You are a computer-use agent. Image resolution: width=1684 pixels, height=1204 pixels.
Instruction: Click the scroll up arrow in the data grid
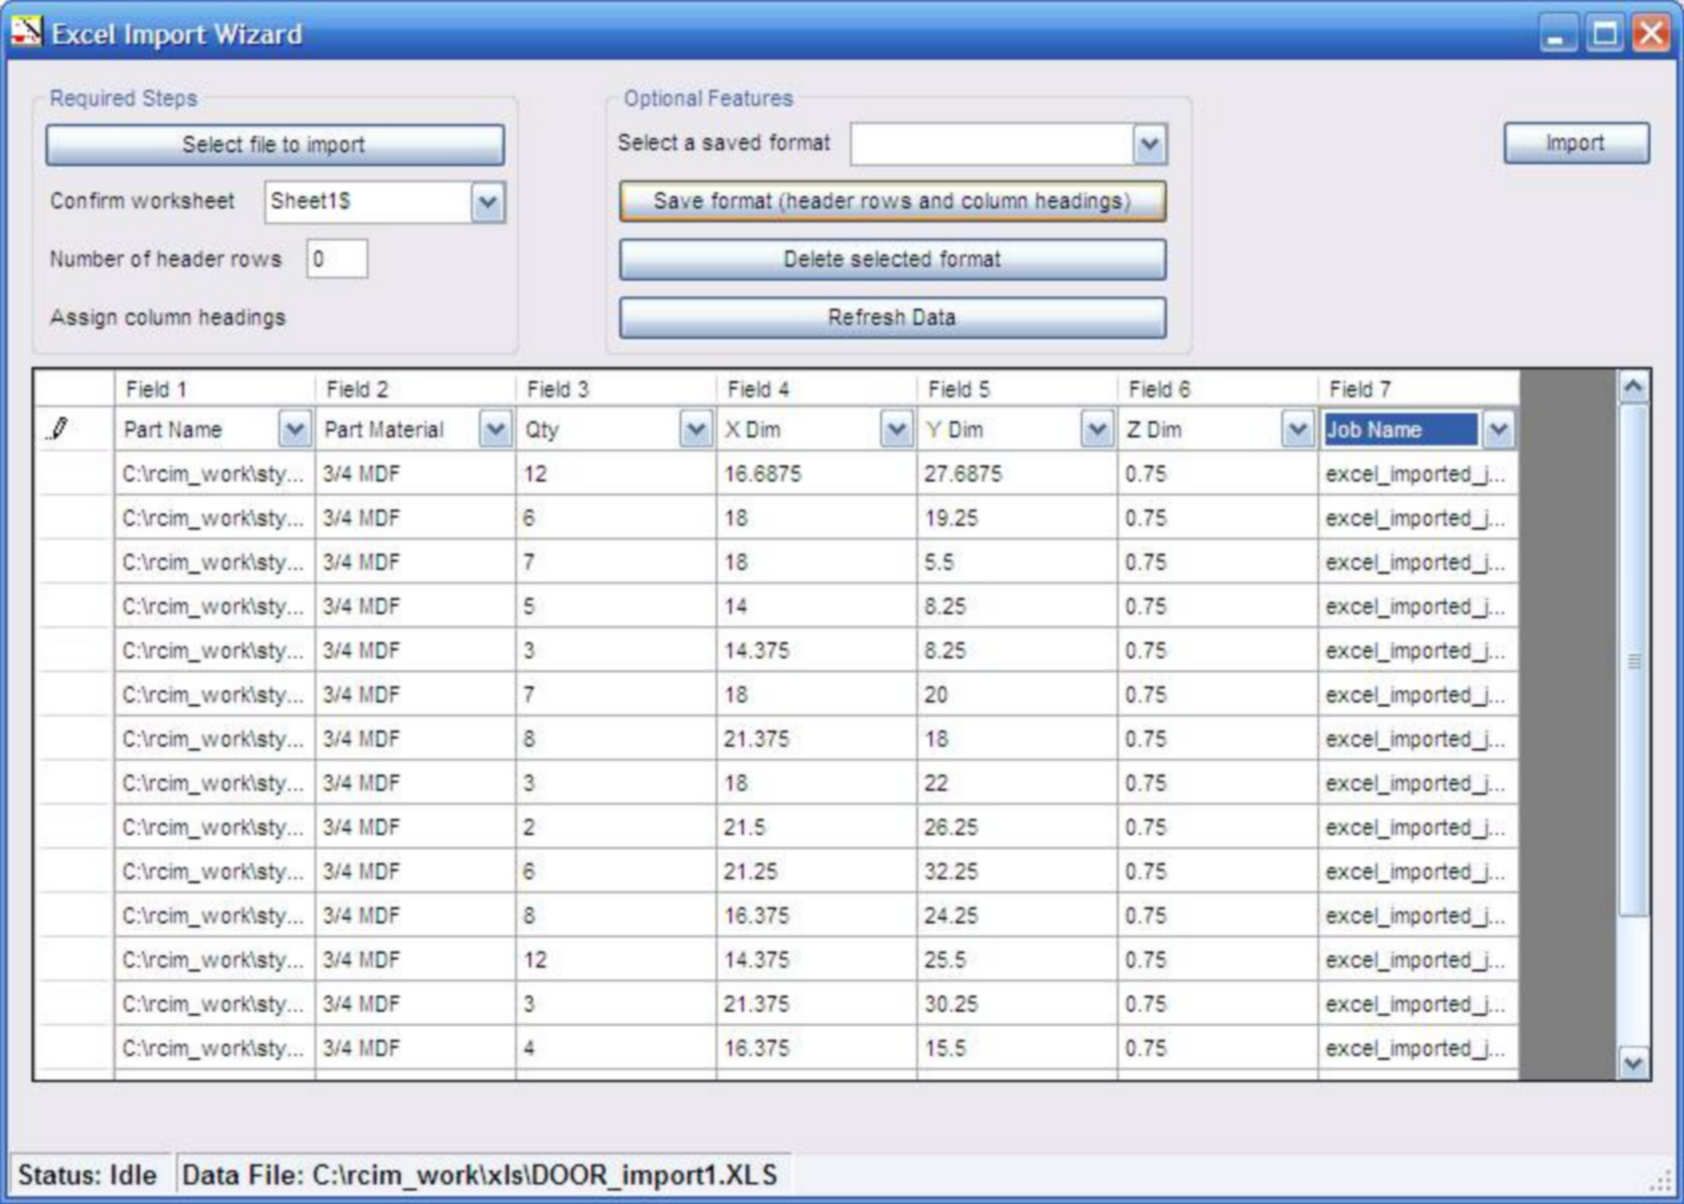1633,387
